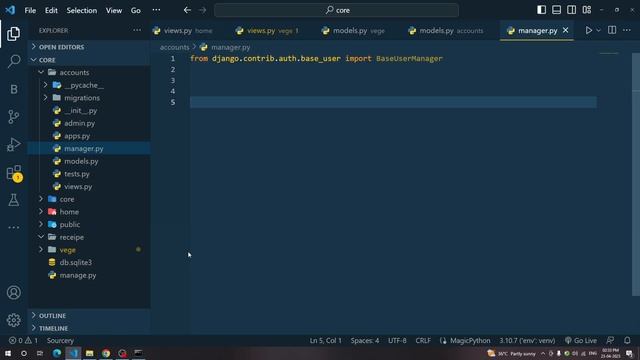Toggle the primary side bar layout icon

541,10
